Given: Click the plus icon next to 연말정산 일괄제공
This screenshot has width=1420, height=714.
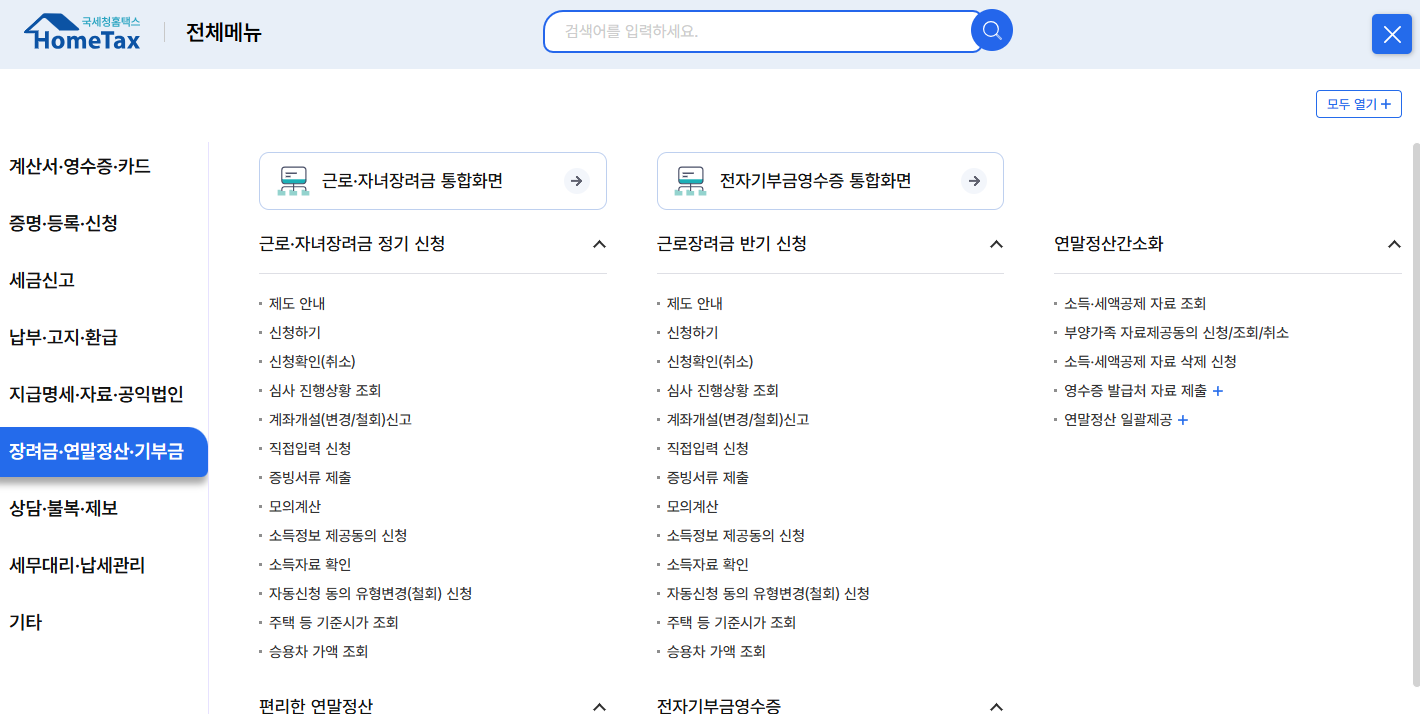Looking at the screenshot, I should [1183, 421].
